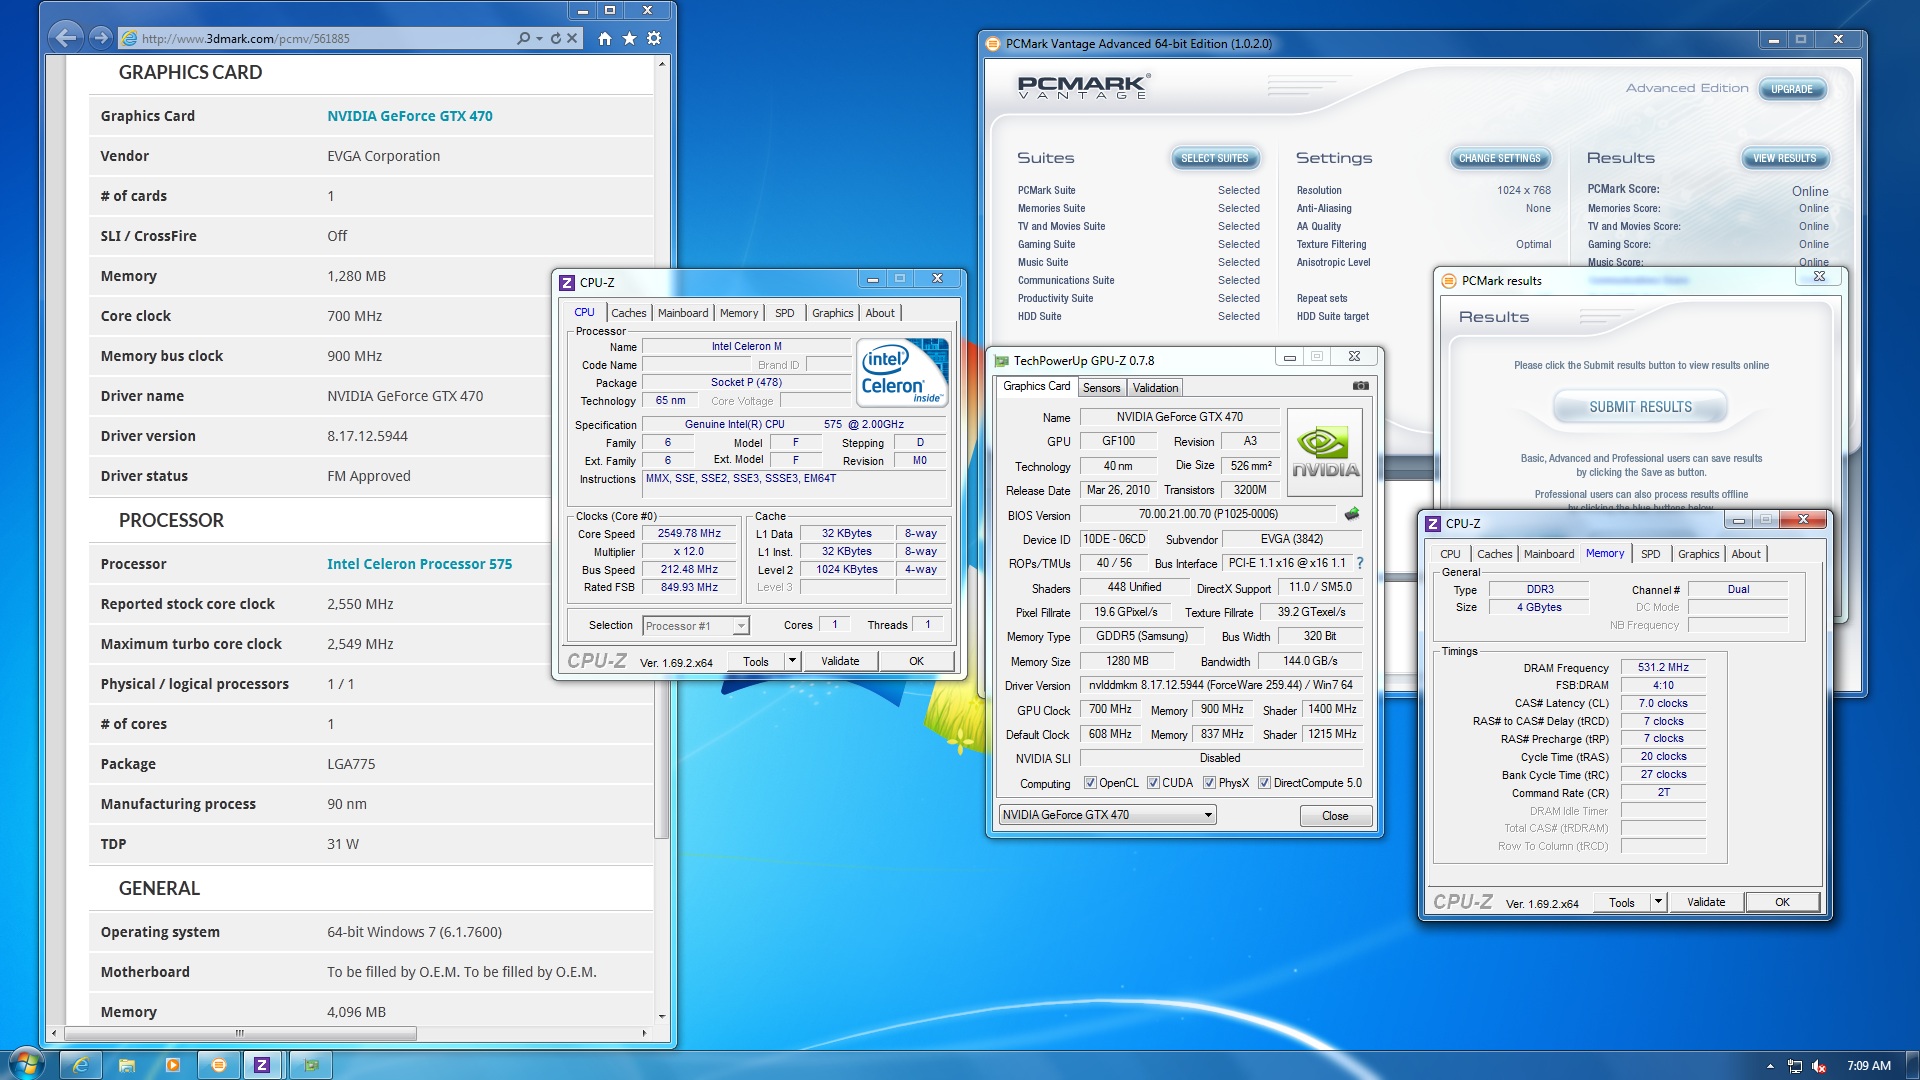Toggle the DirectCompute 5.0 checkbox

point(1264,783)
